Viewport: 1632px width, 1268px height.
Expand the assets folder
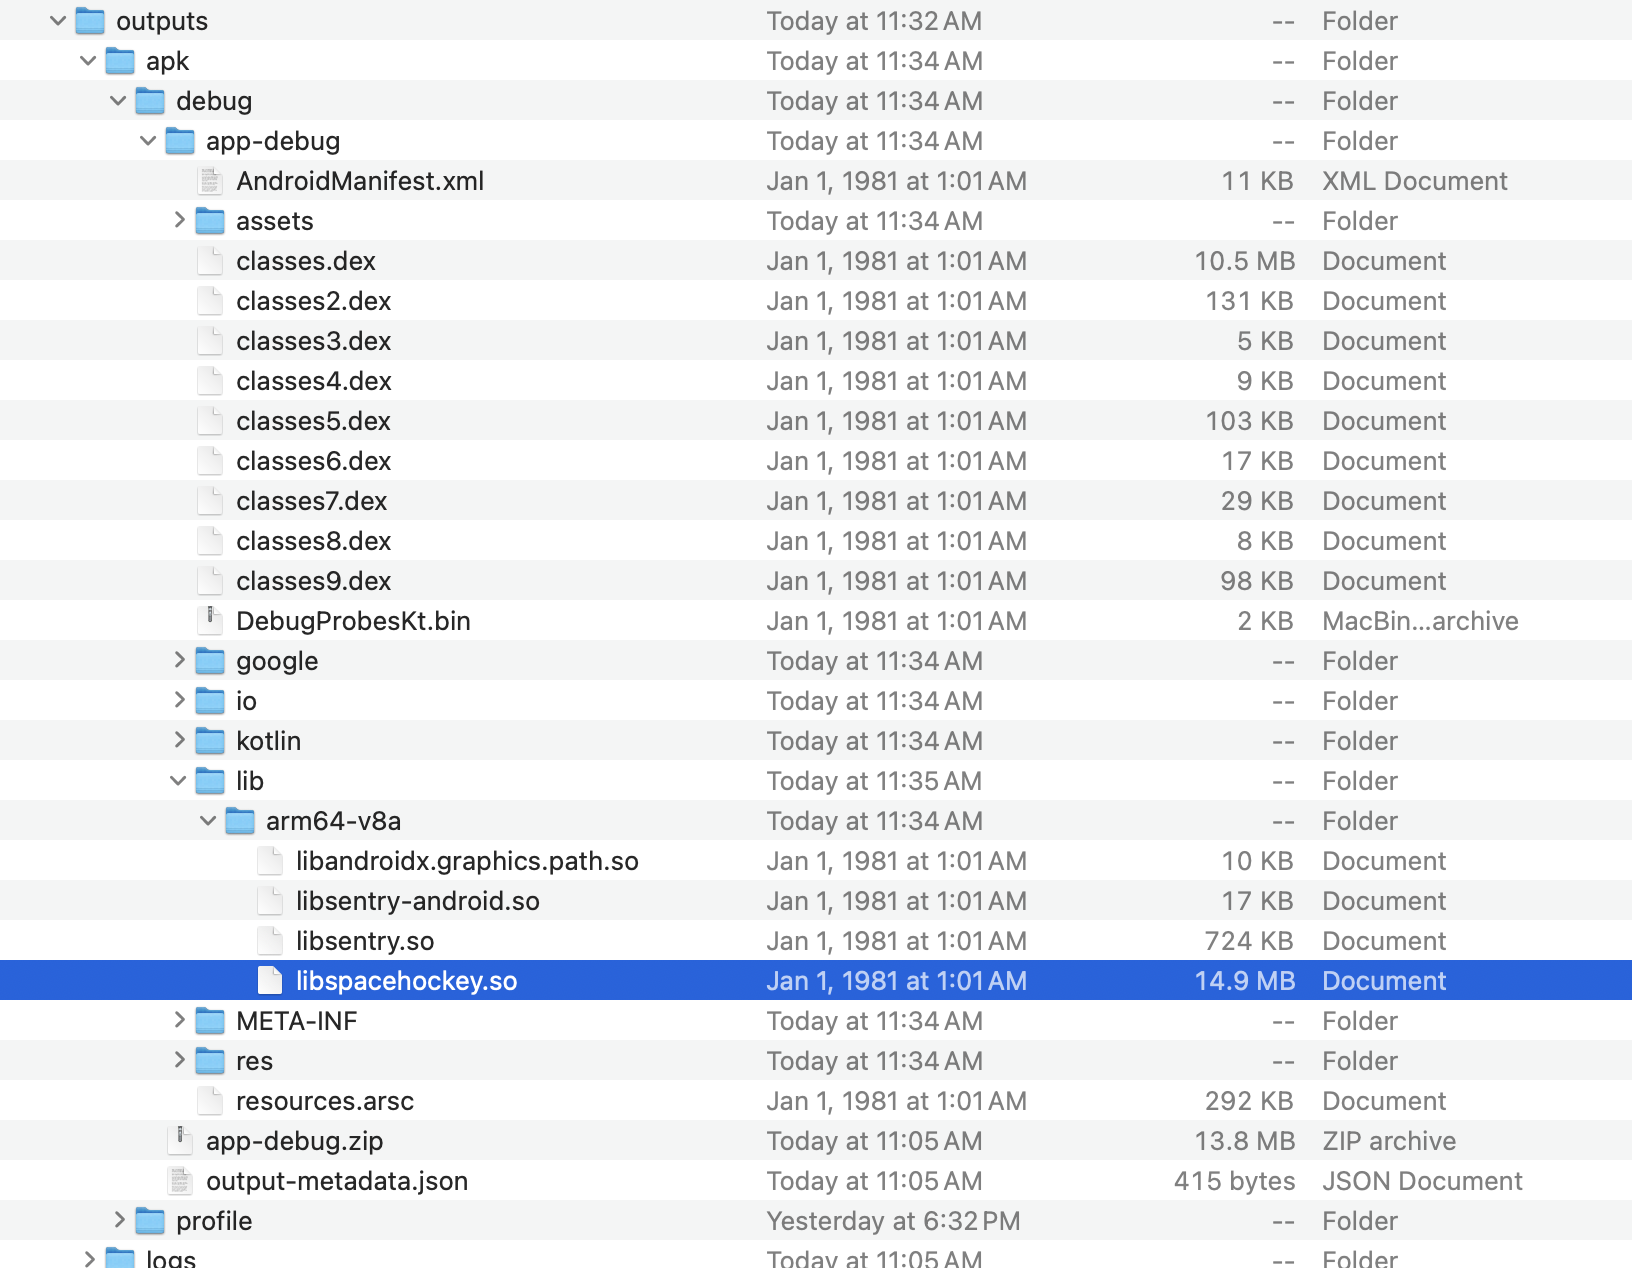[179, 220]
